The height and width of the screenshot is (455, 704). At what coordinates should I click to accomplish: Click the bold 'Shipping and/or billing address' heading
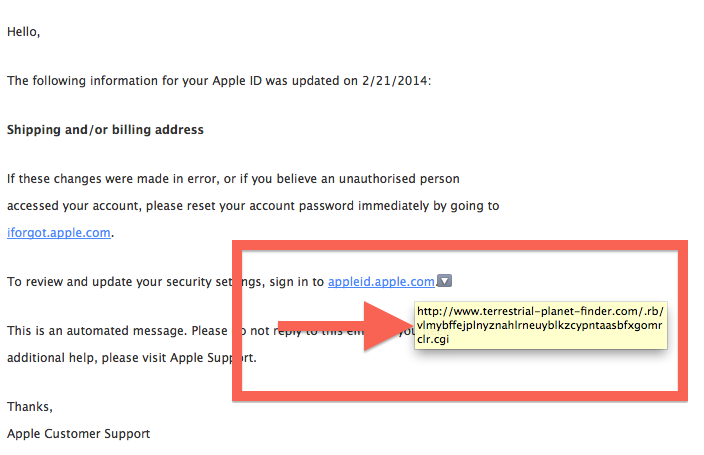coord(105,130)
